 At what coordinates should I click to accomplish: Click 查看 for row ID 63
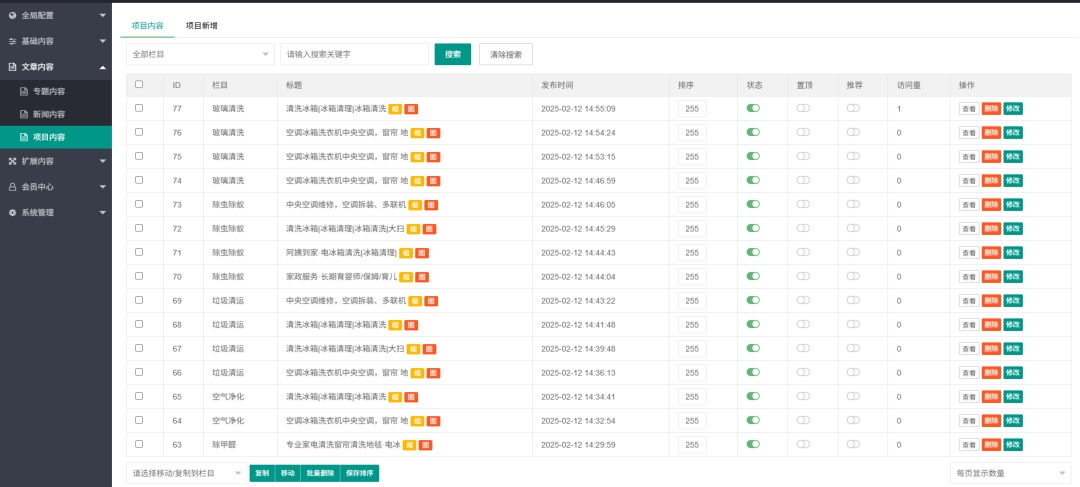[x=969, y=445]
